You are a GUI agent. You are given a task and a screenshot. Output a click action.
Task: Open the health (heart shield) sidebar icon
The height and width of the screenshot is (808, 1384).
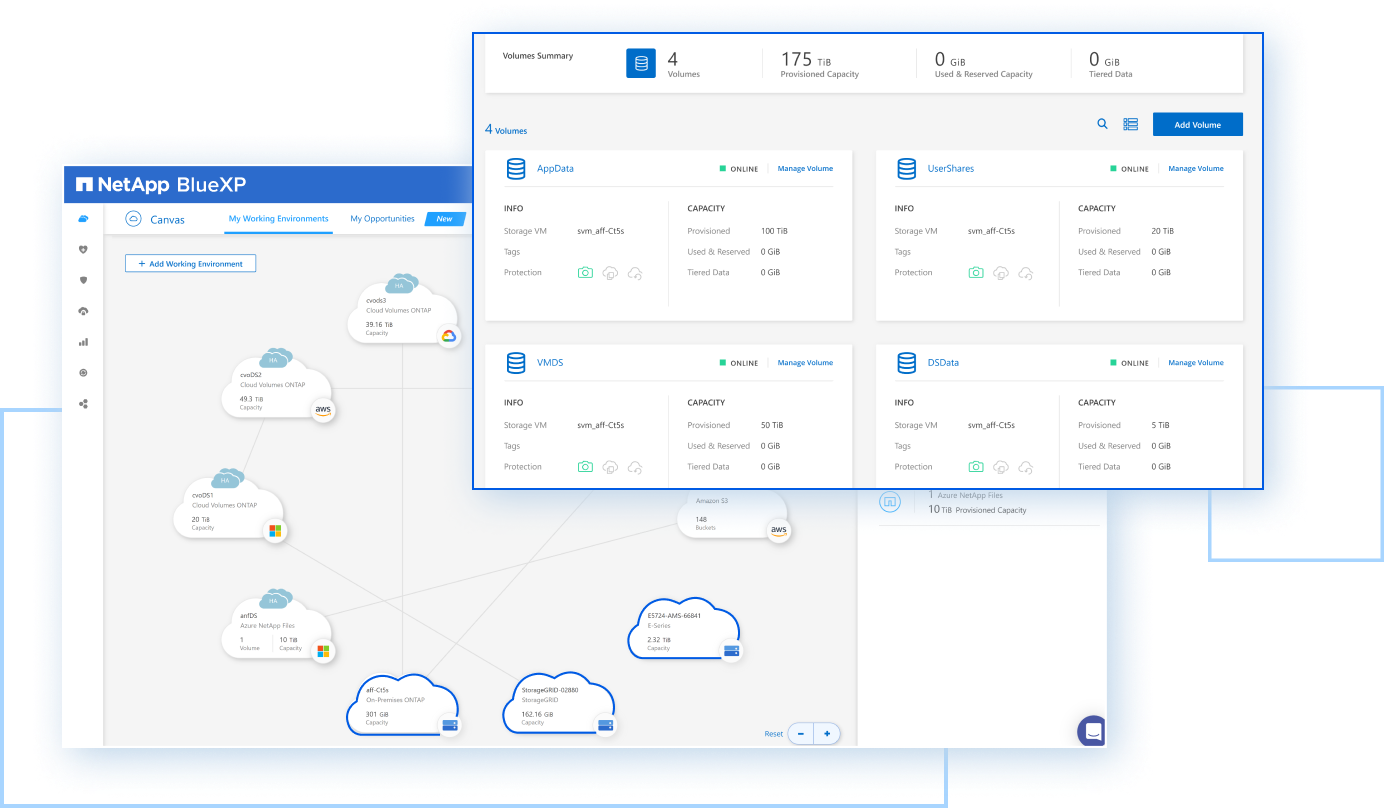pos(83,250)
